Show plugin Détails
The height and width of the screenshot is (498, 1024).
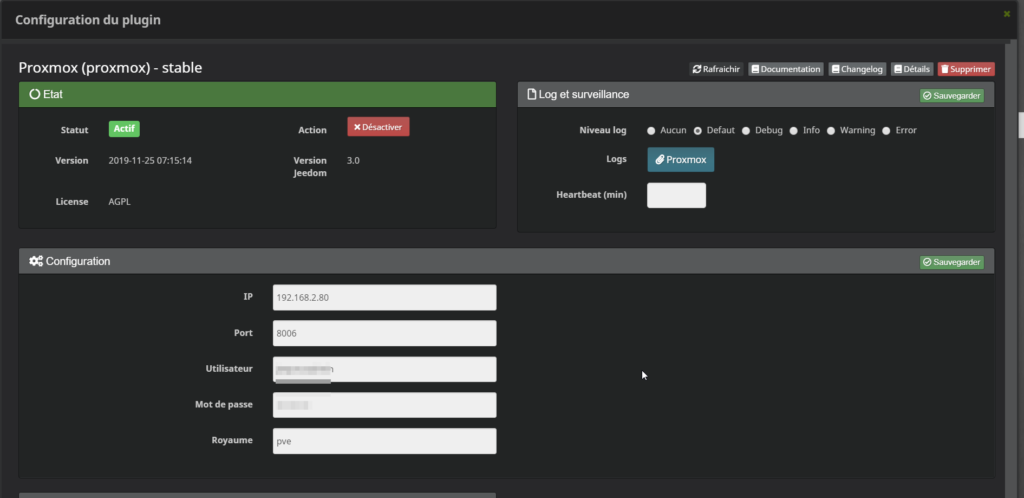(x=912, y=69)
